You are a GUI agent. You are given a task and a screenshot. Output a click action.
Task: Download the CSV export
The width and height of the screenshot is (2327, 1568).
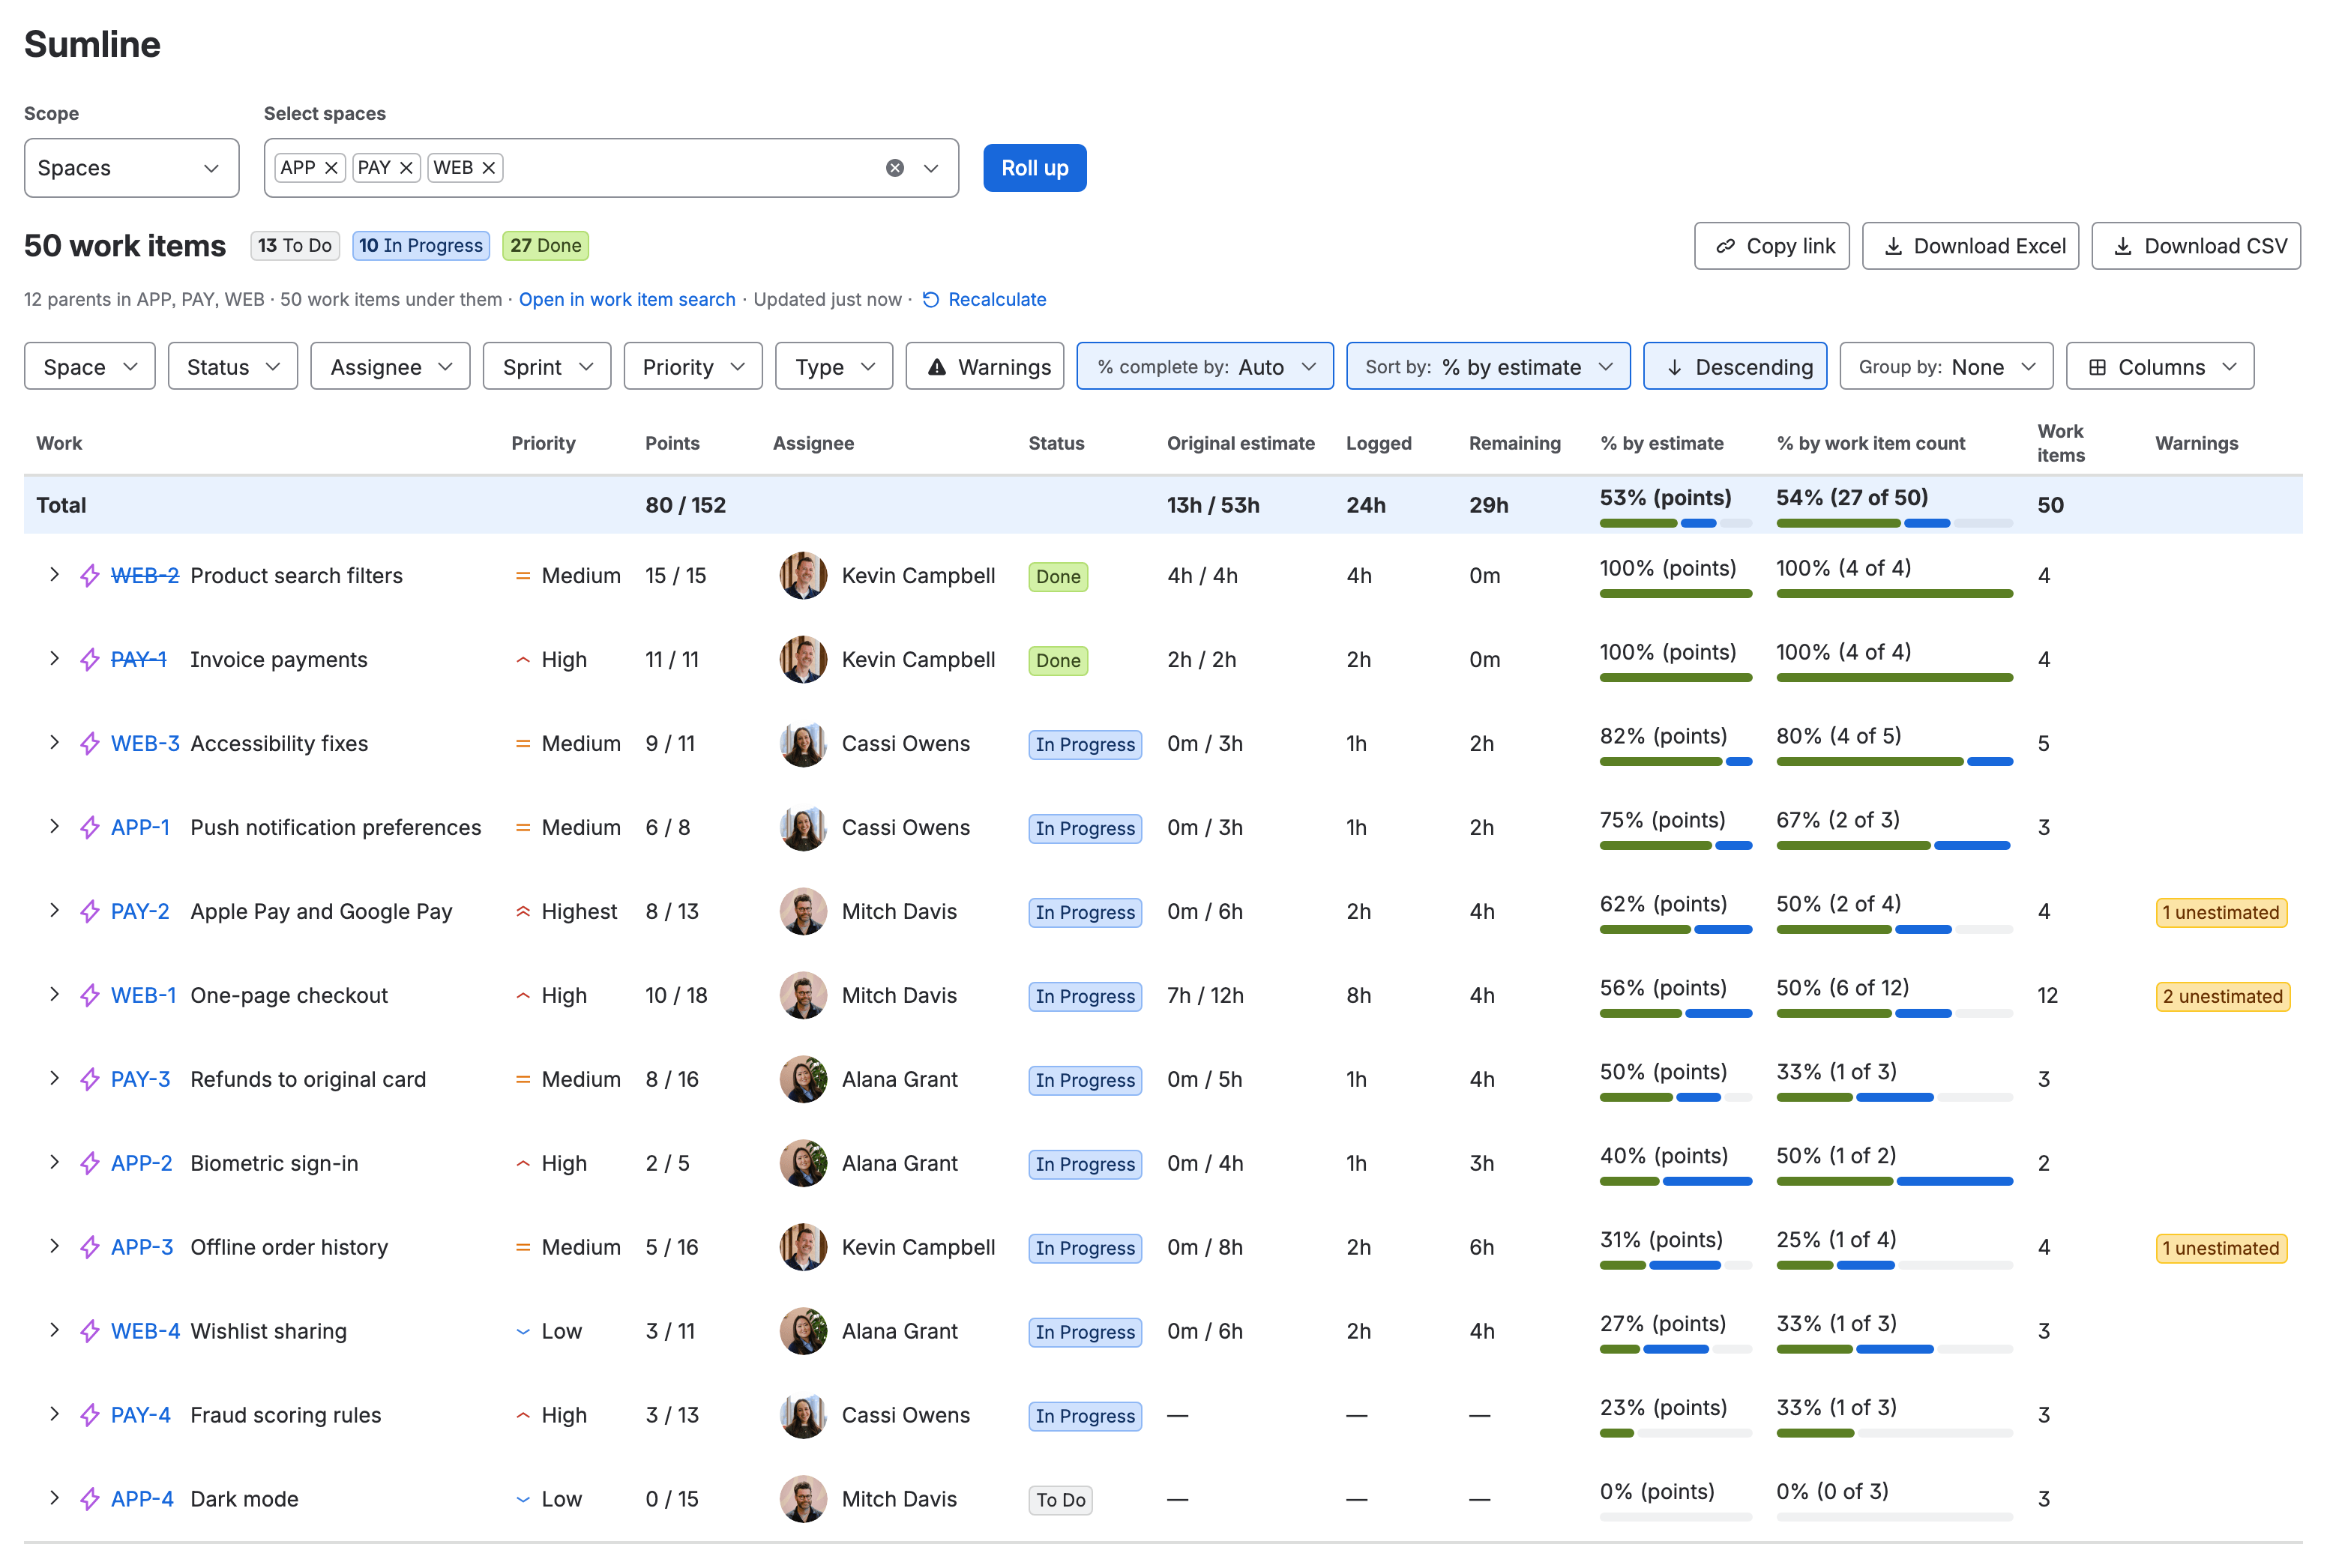(2197, 246)
